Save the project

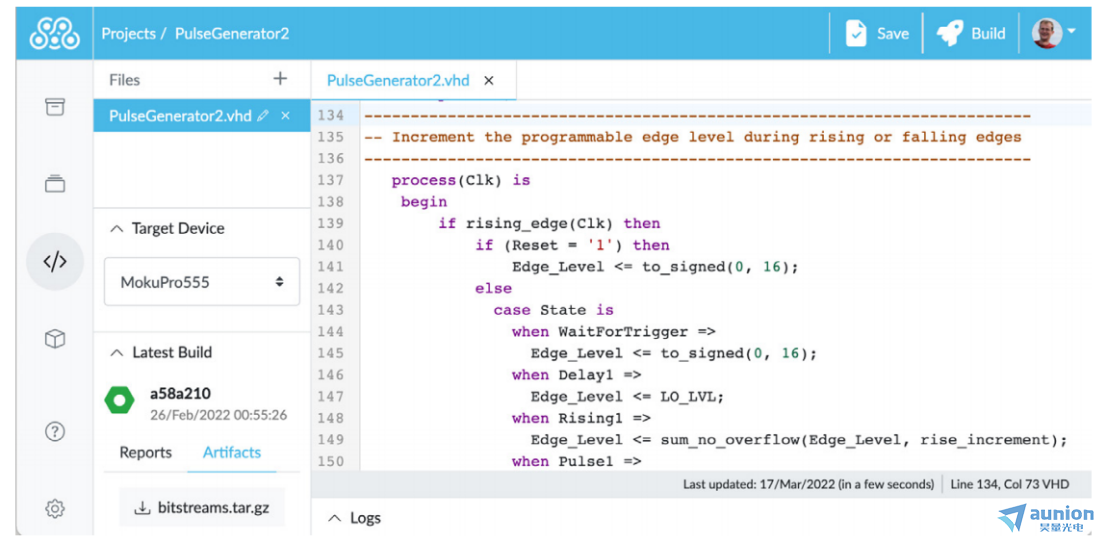coord(877,33)
